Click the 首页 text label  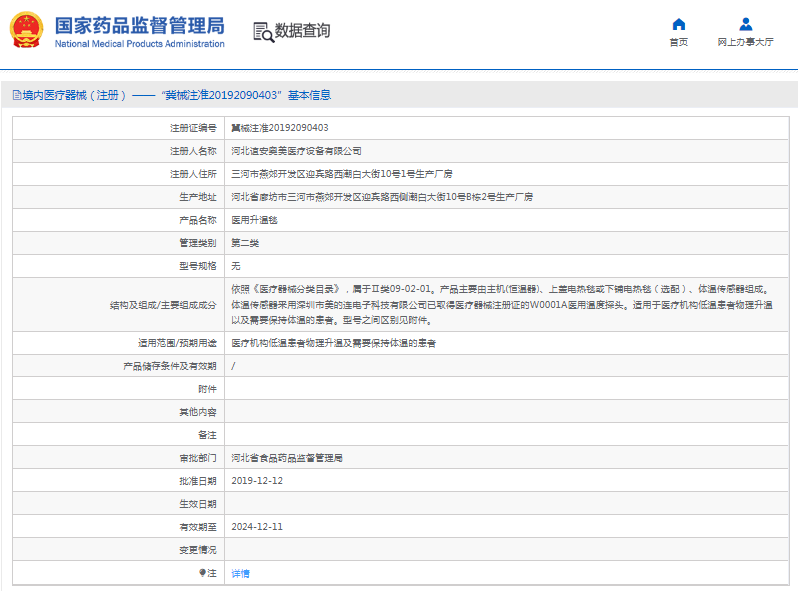[678, 43]
